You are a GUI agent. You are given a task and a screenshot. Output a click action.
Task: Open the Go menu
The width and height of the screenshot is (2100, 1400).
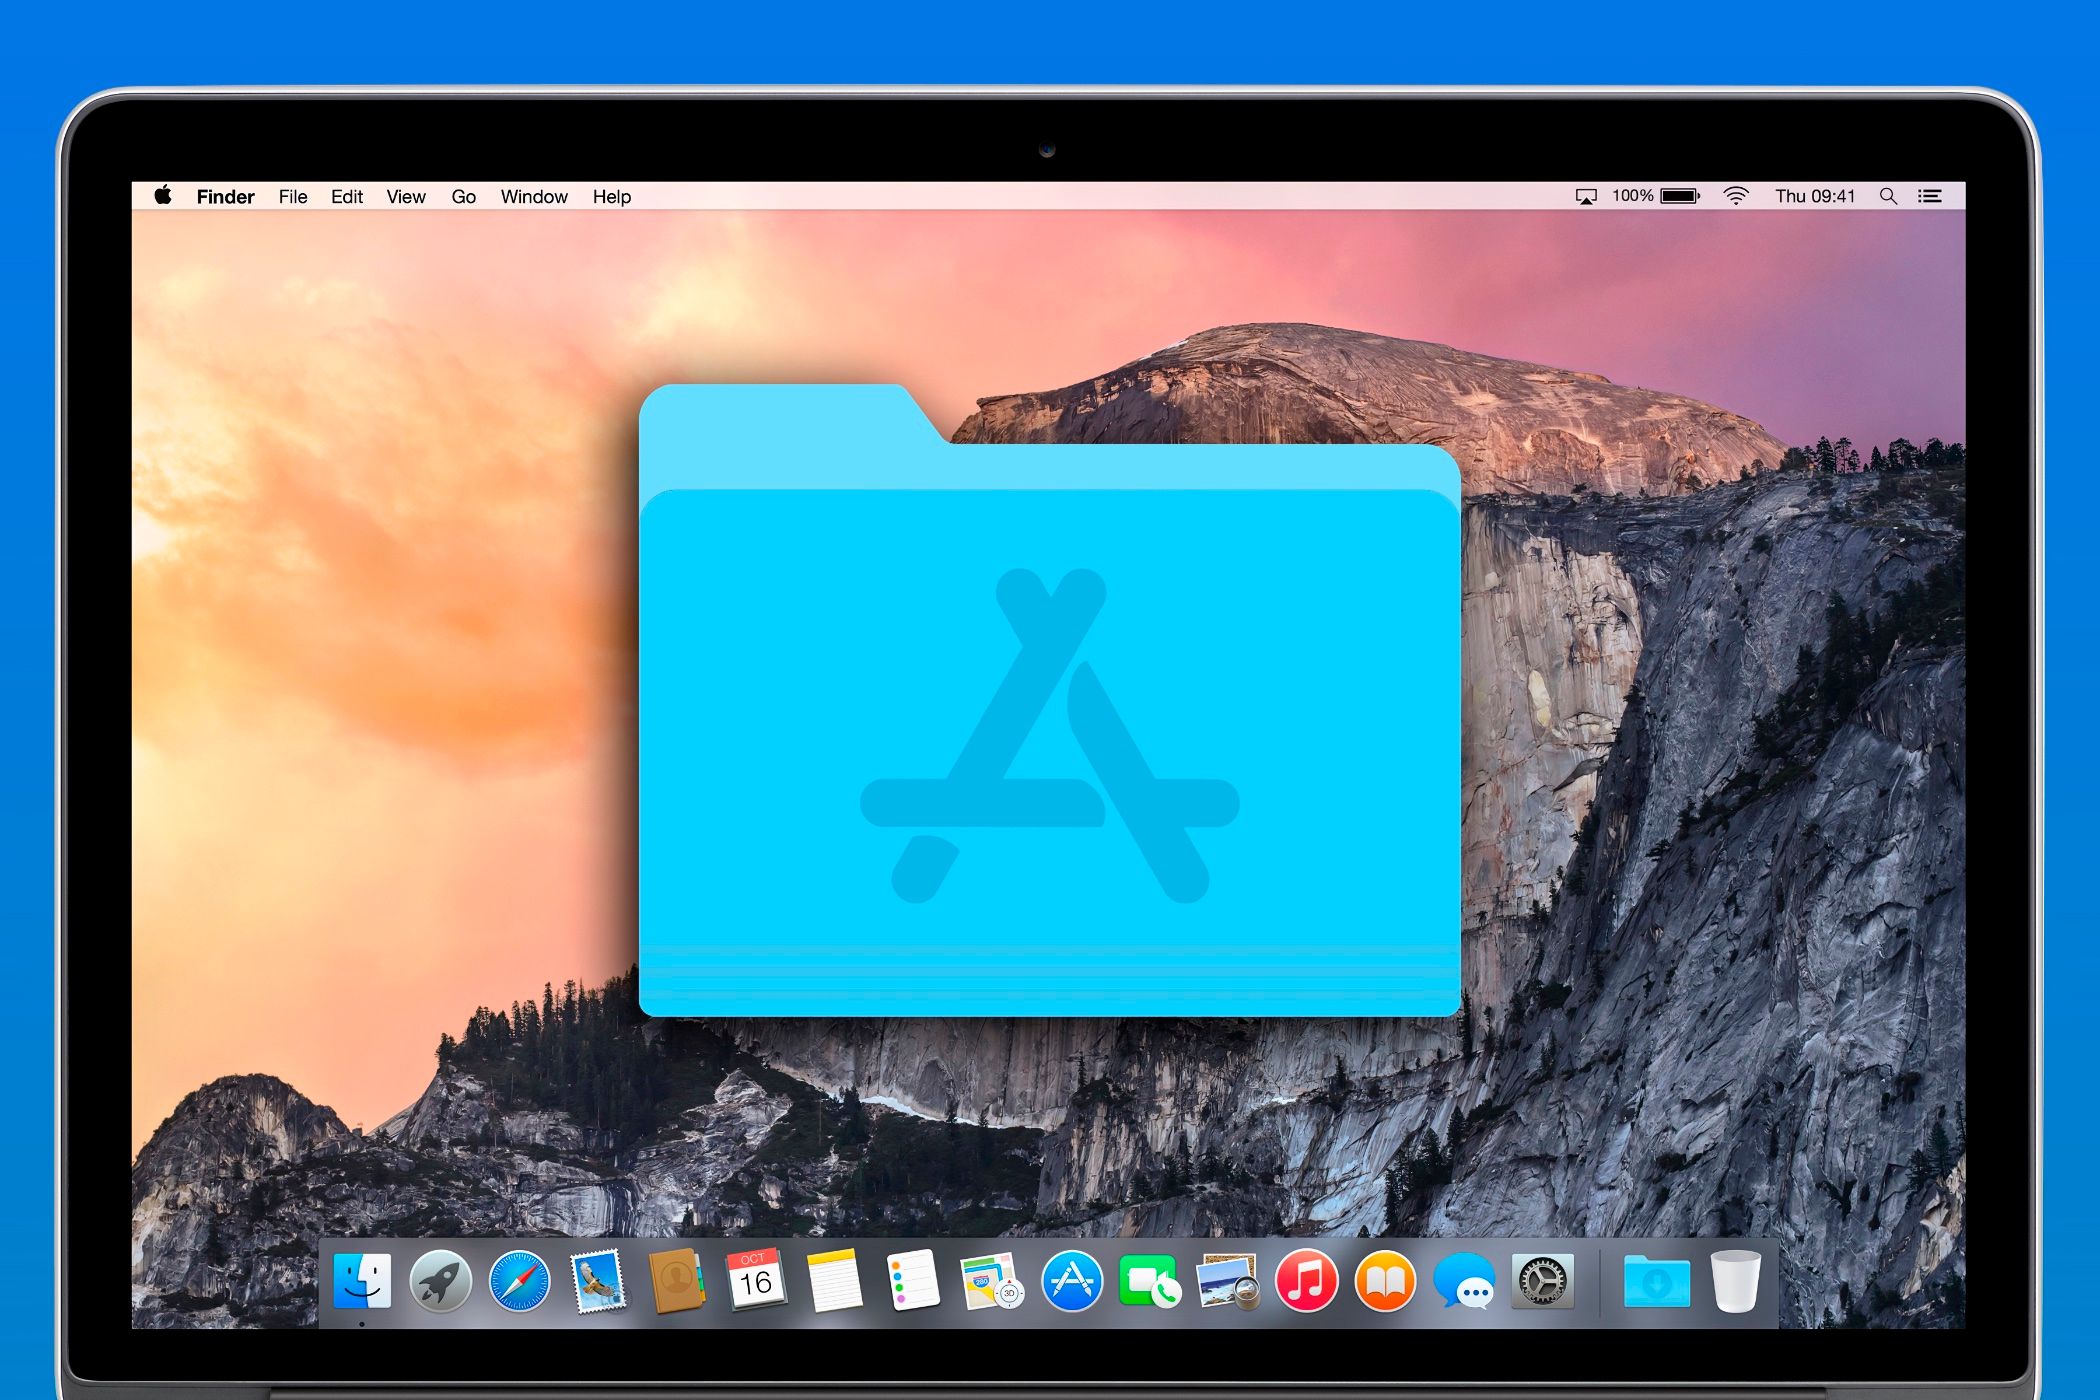(x=463, y=196)
